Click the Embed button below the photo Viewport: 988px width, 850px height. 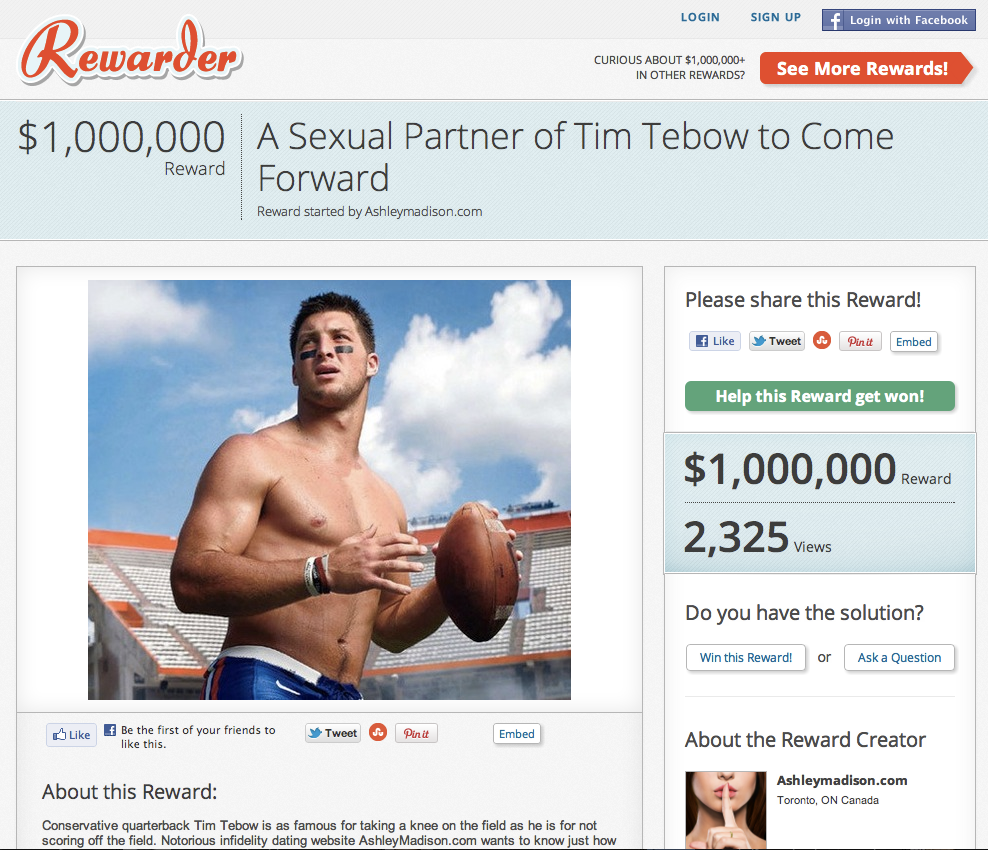tap(517, 733)
